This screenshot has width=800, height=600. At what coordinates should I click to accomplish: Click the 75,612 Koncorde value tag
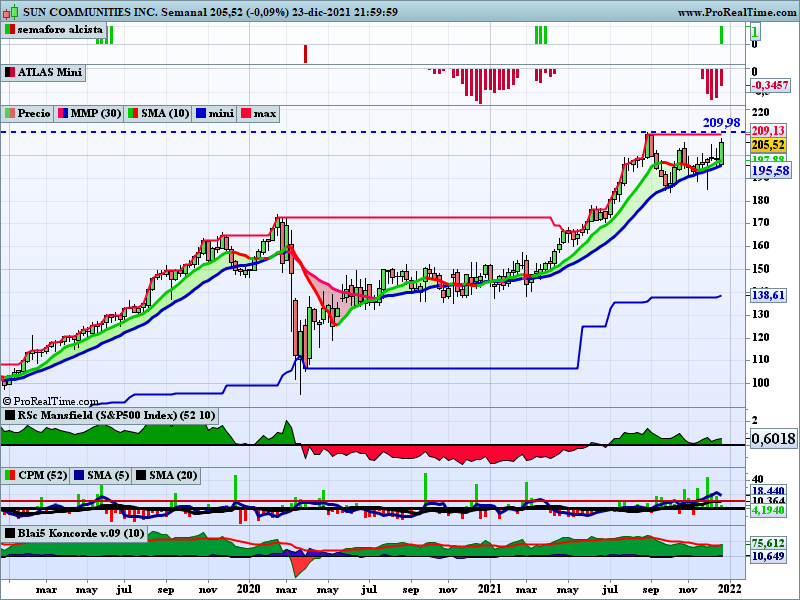tap(768, 543)
